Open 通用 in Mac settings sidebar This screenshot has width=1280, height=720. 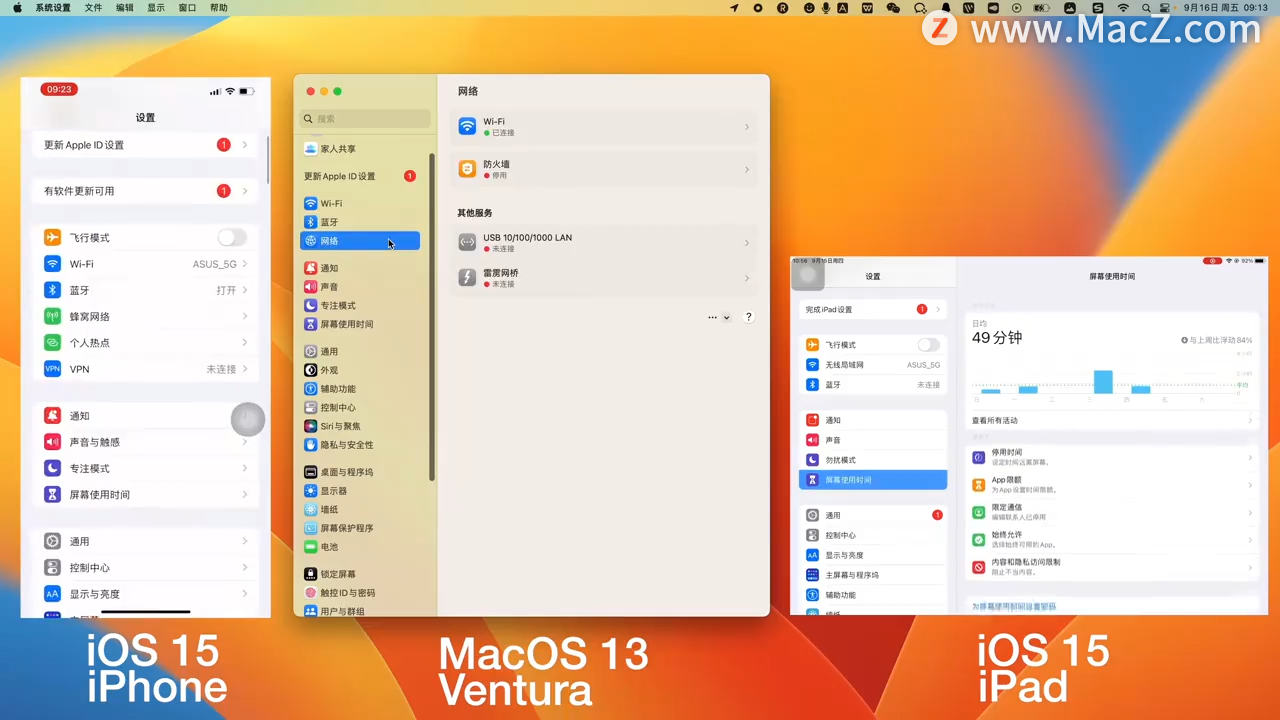point(360,352)
